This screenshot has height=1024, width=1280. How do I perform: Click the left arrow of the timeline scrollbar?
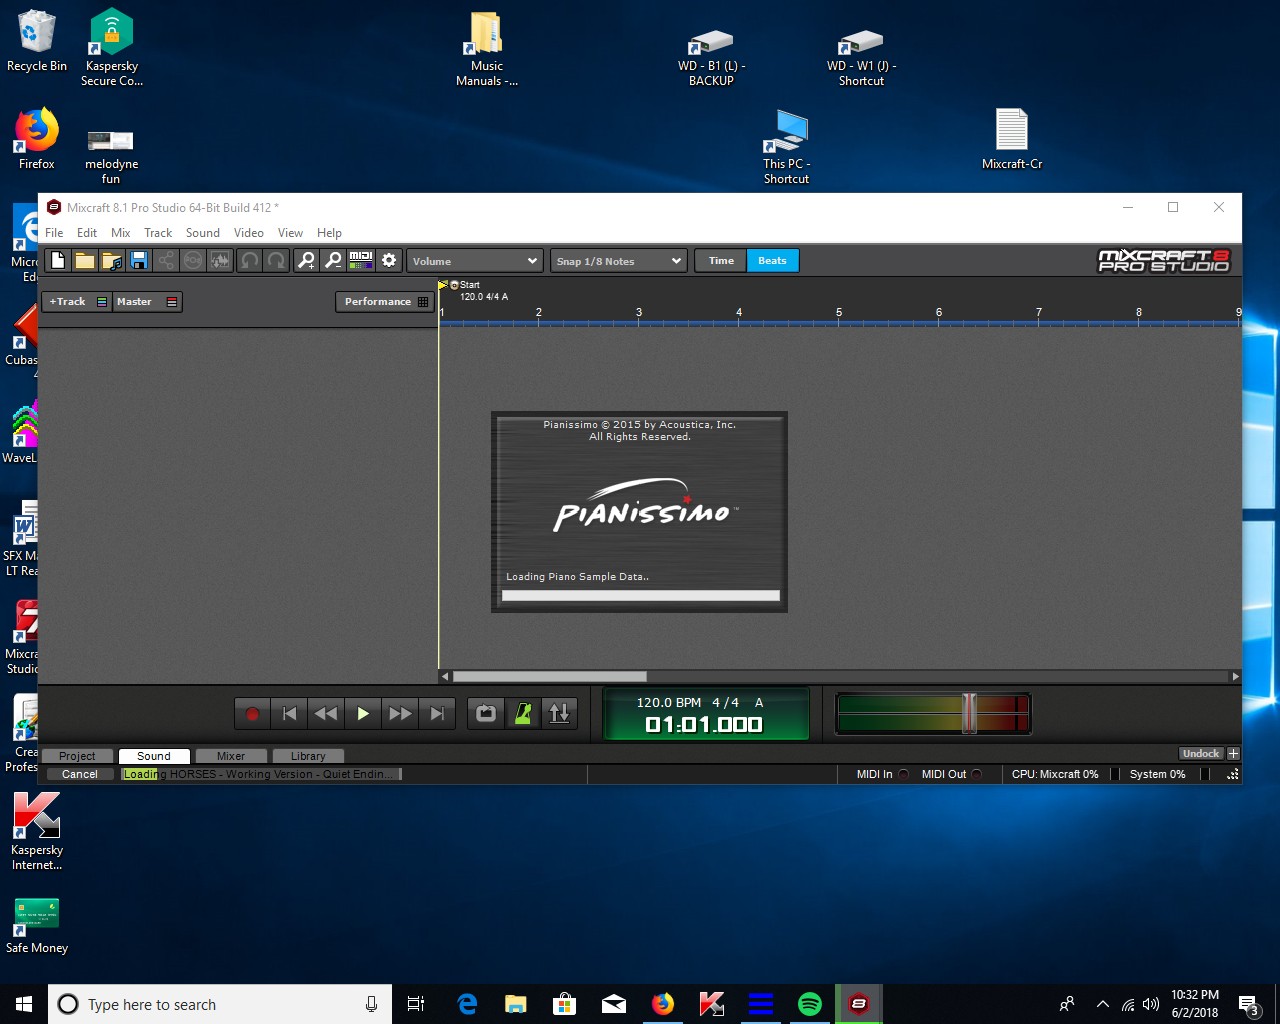click(x=446, y=676)
